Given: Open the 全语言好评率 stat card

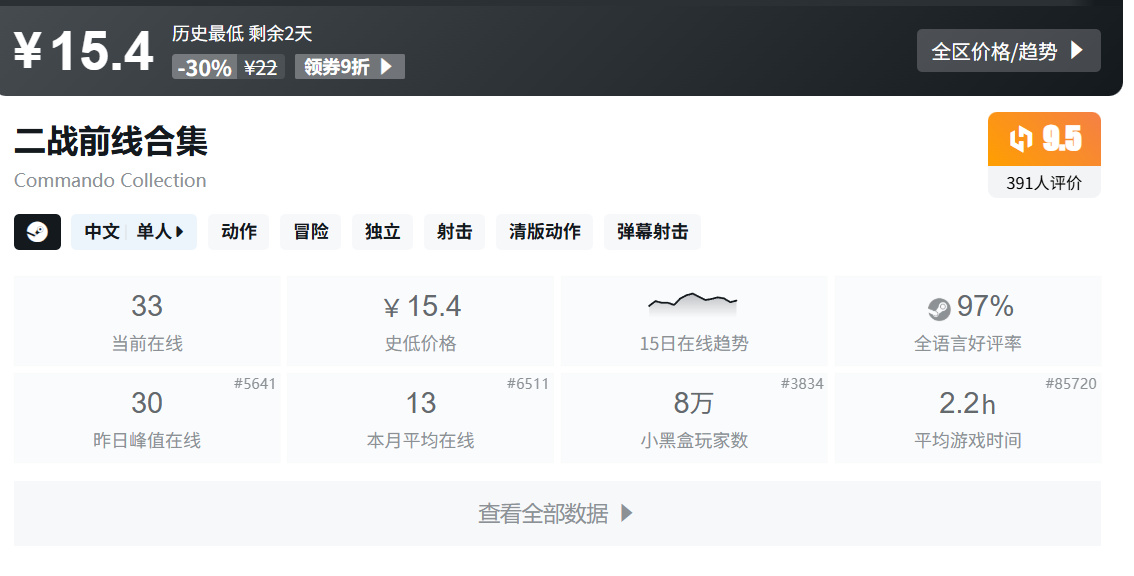Looking at the screenshot, I should (968, 321).
